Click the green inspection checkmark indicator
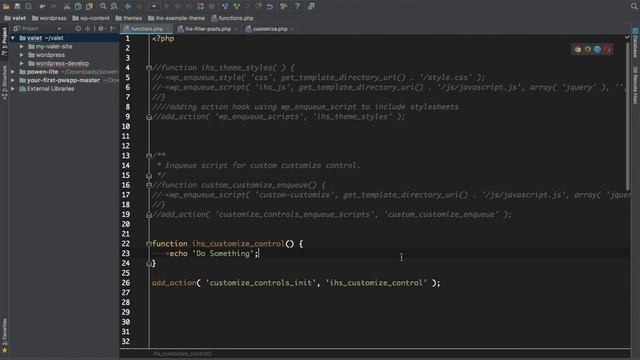 (x=627, y=38)
